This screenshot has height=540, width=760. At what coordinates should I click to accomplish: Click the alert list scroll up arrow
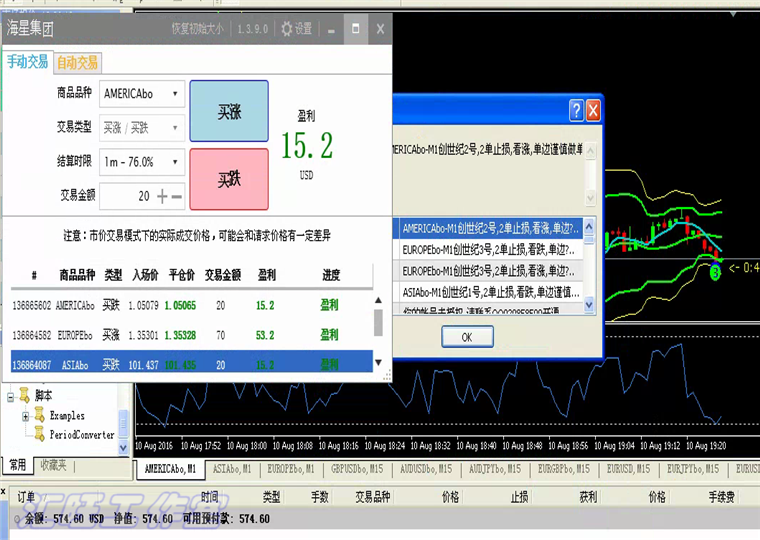tap(589, 226)
